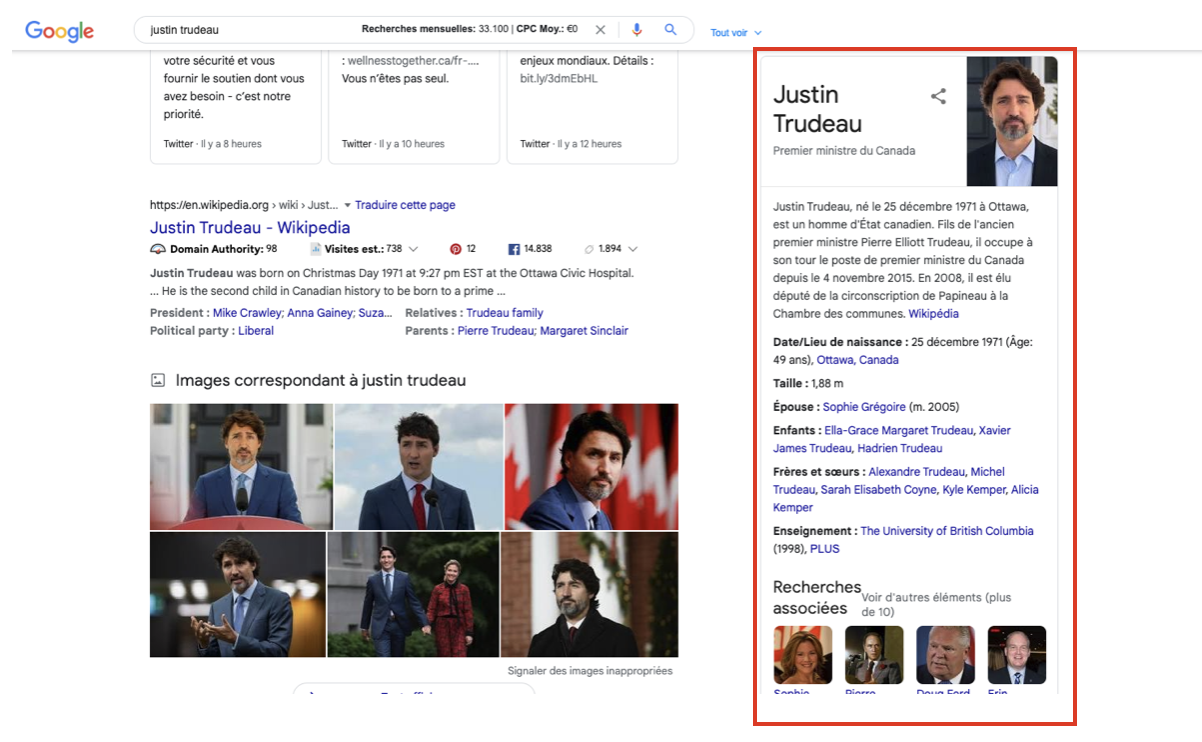
Task: Start voice search with the microphone icon
Action: tap(637, 30)
